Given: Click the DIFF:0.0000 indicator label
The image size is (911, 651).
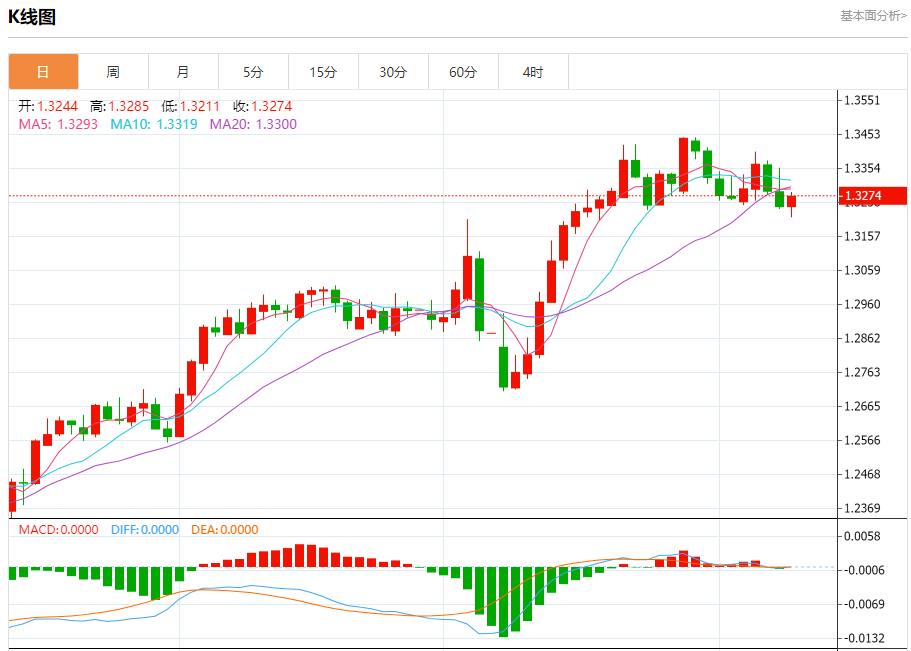Looking at the screenshot, I should click(x=145, y=530).
